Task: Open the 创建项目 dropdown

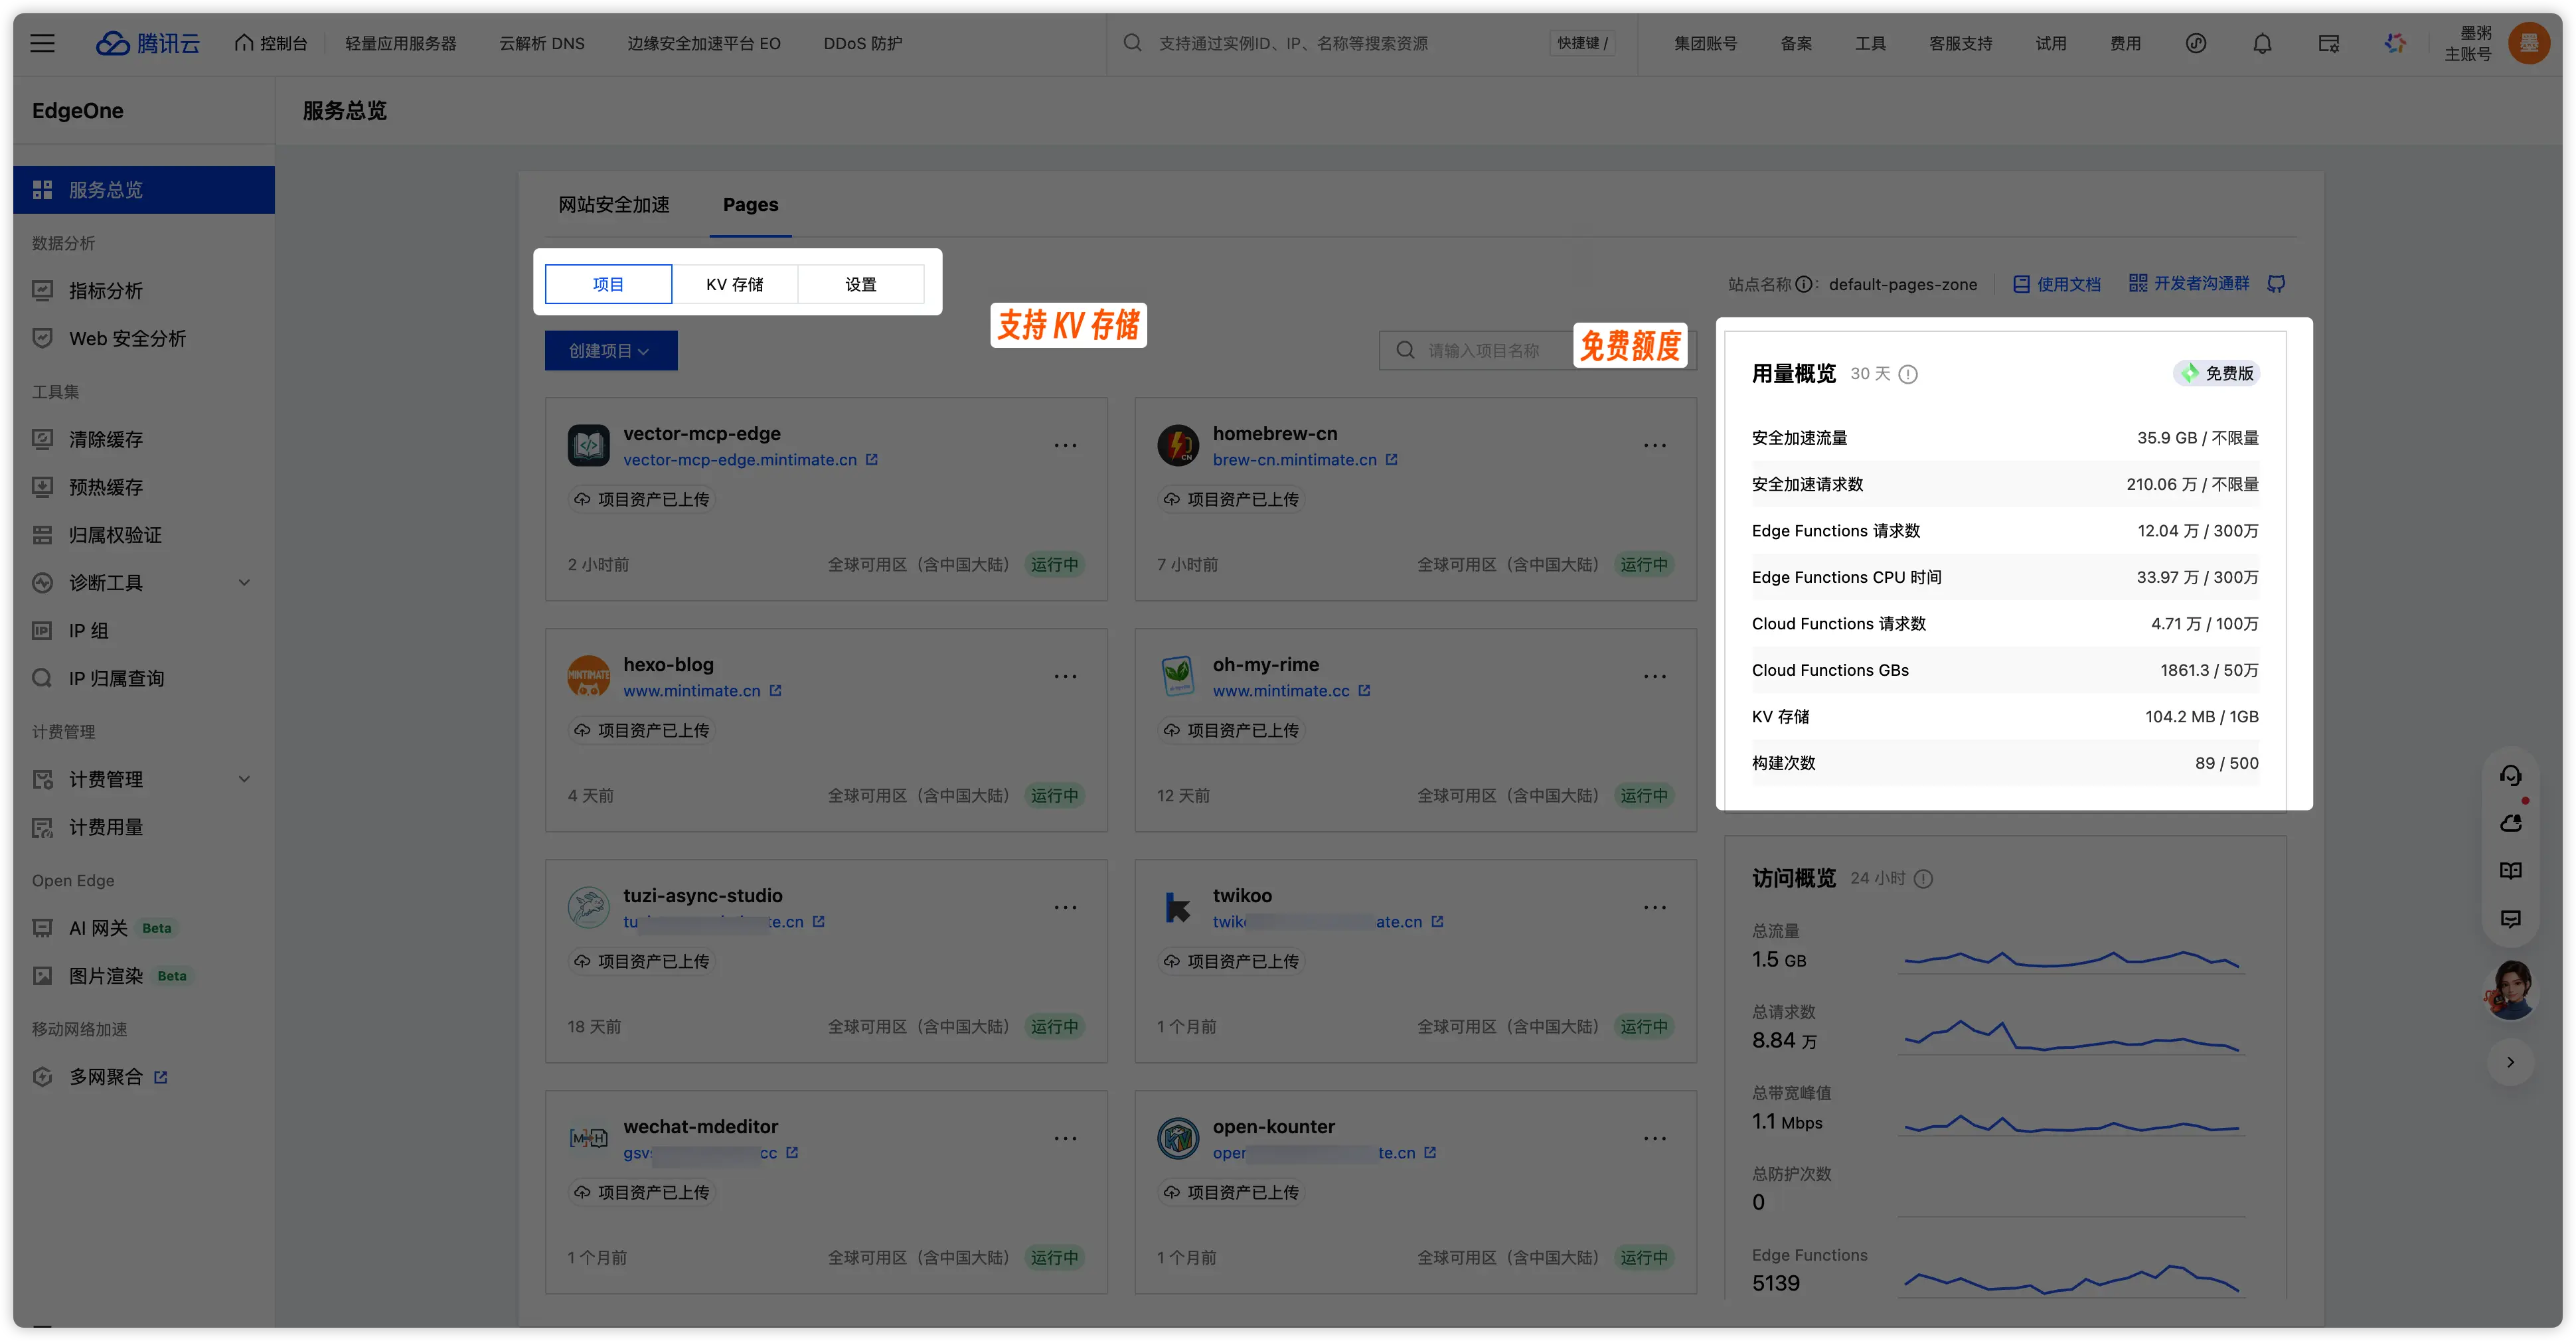Action: 611,351
